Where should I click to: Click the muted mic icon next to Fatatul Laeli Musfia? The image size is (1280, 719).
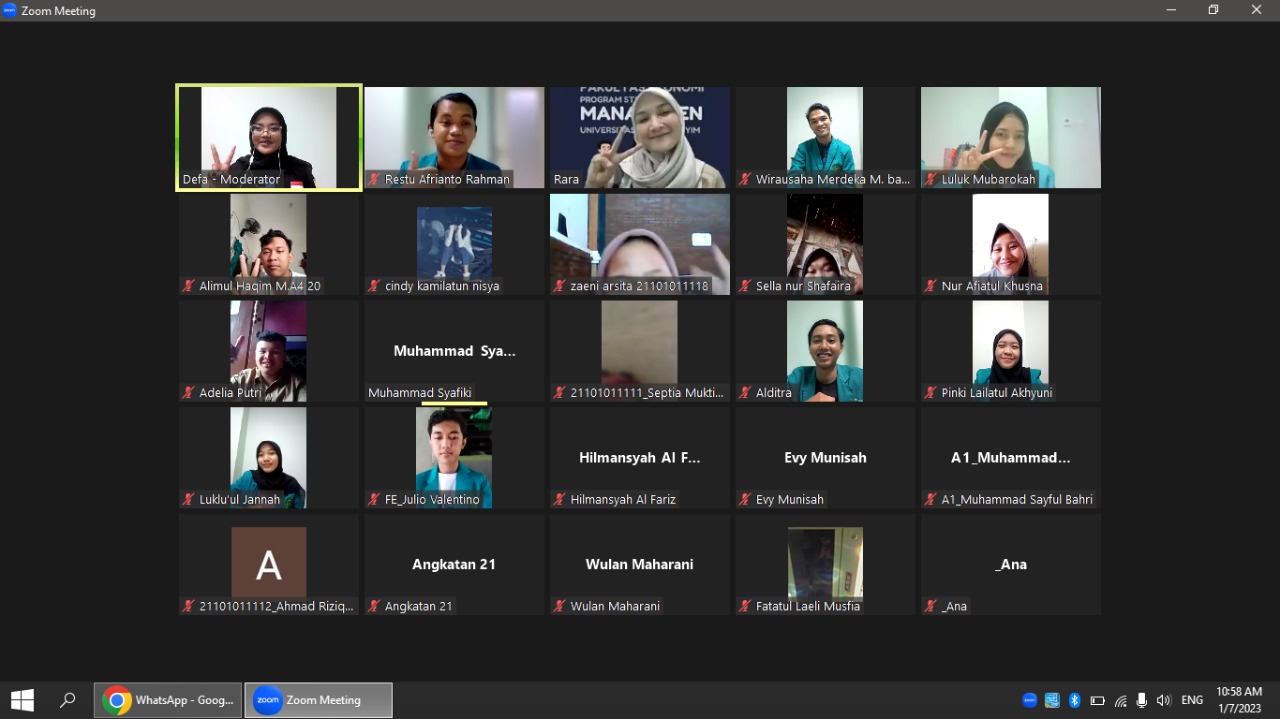[x=745, y=606]
